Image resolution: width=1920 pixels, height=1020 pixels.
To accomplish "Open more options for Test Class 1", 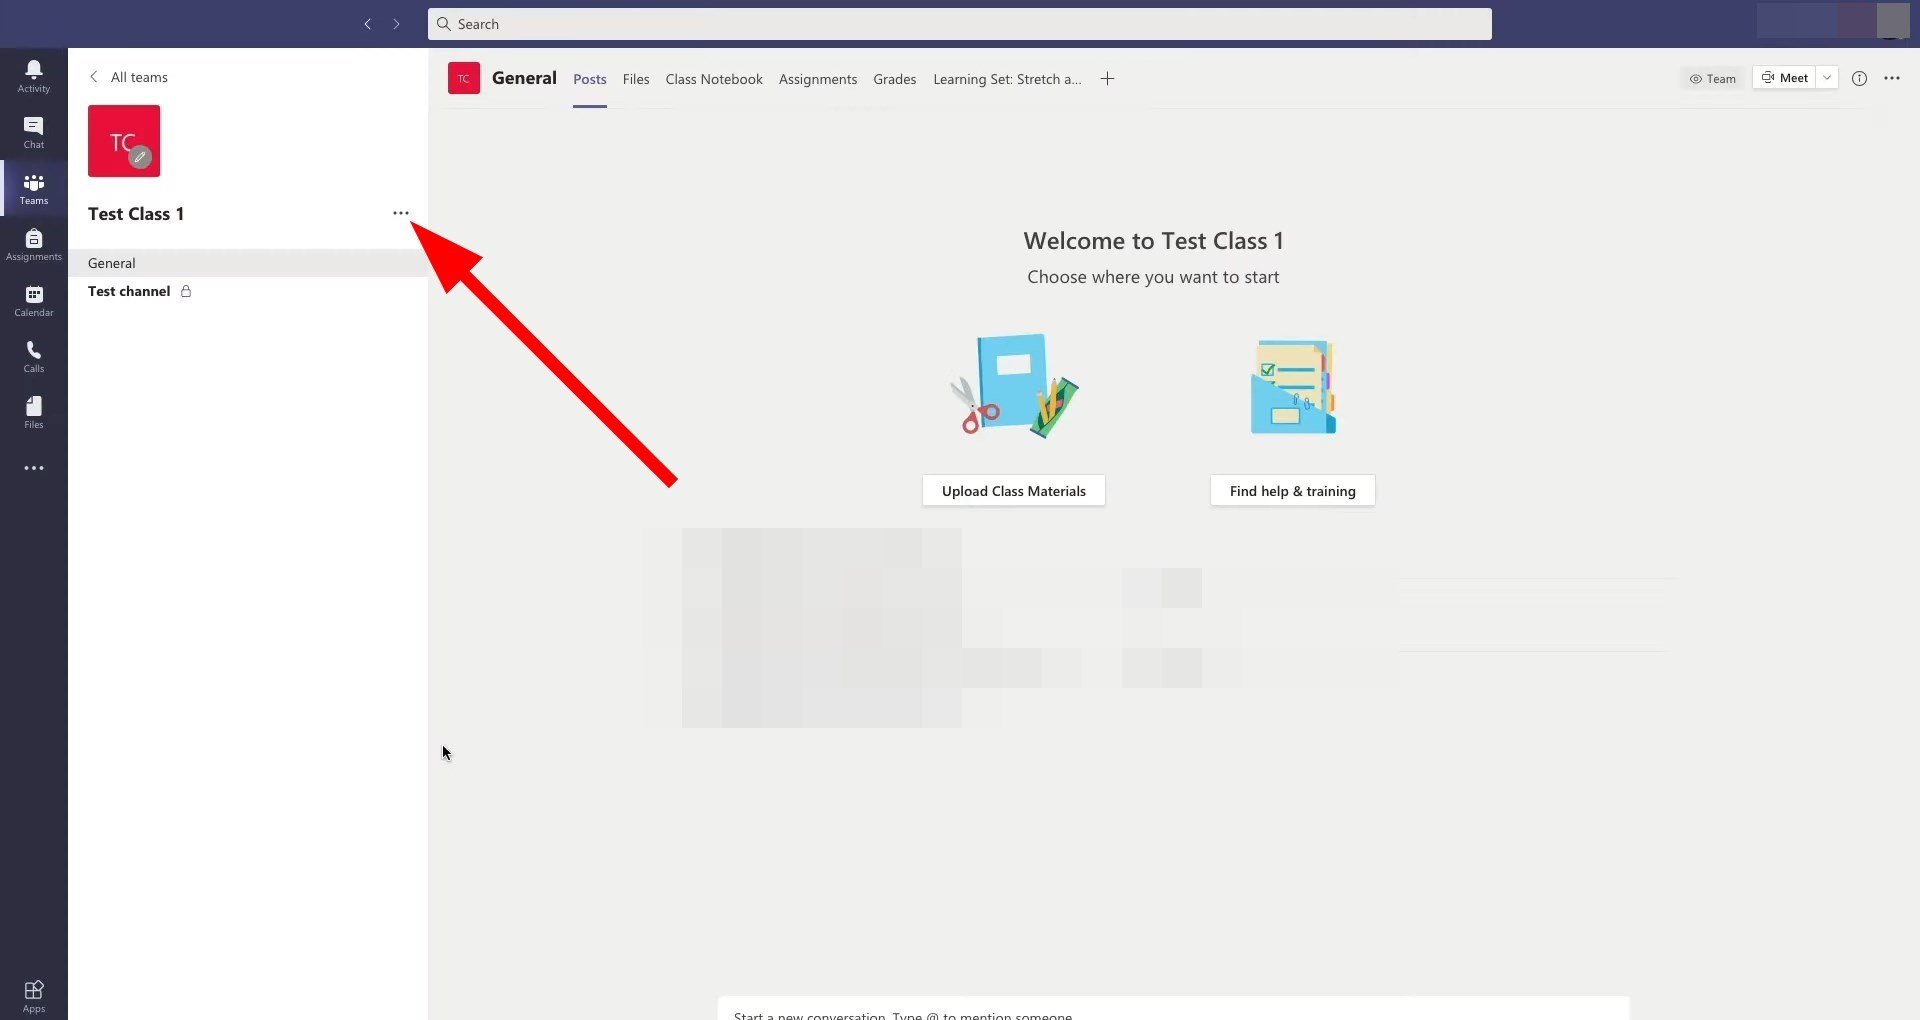I will click(x=401, y=213).
